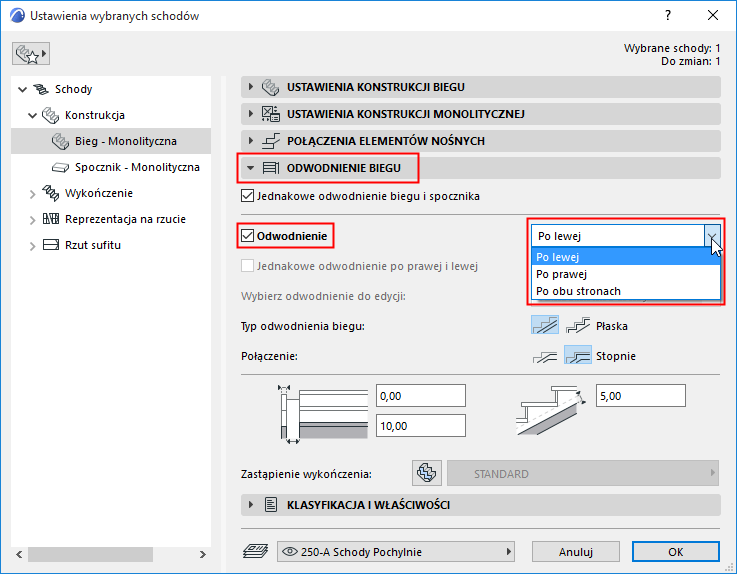Close the Po lewej dropdown arrow
Image resolution: width=737 pixels, height=574 pixels.
tap(712, 236)
